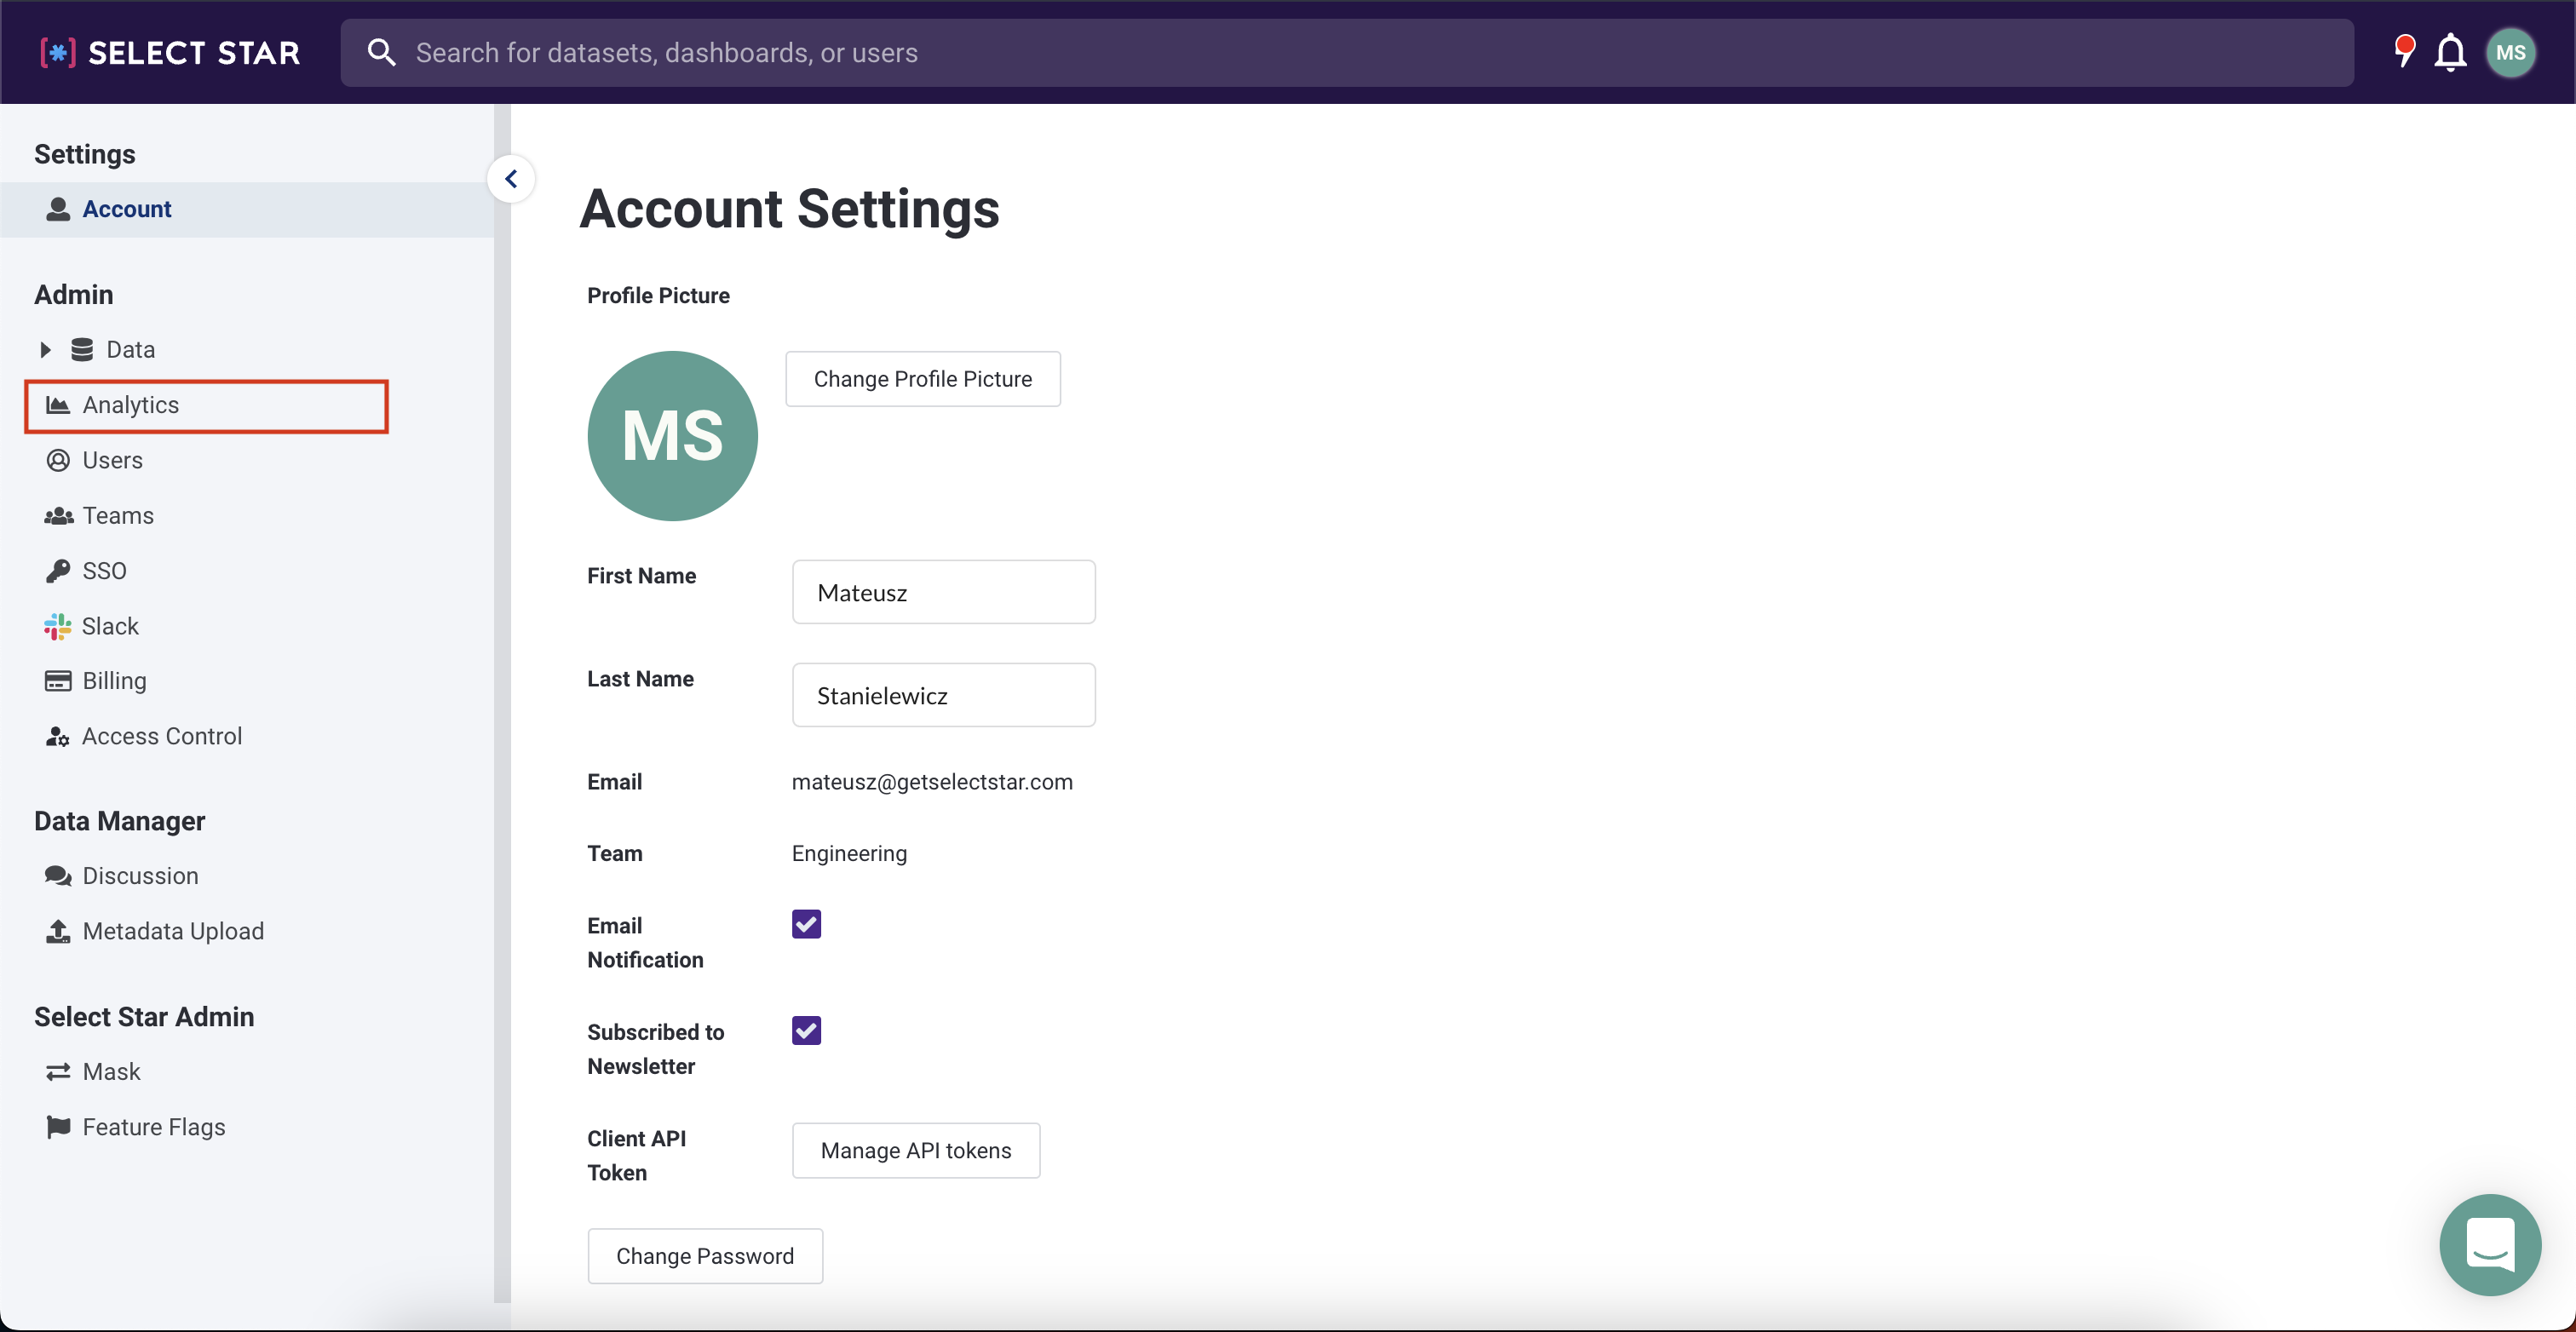
Task: Uncheck the Email Notification checkbox
Action: [806, 924]
